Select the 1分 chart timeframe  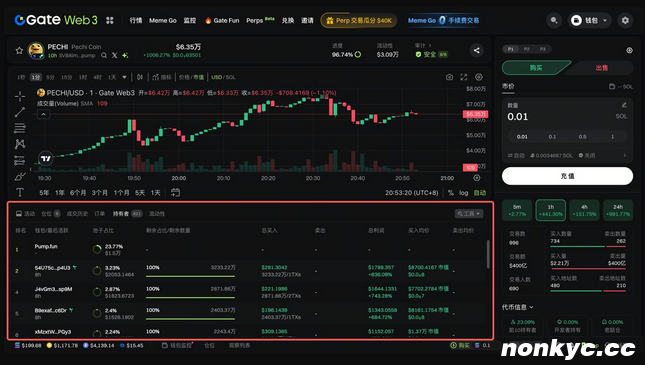pos(36,77)
